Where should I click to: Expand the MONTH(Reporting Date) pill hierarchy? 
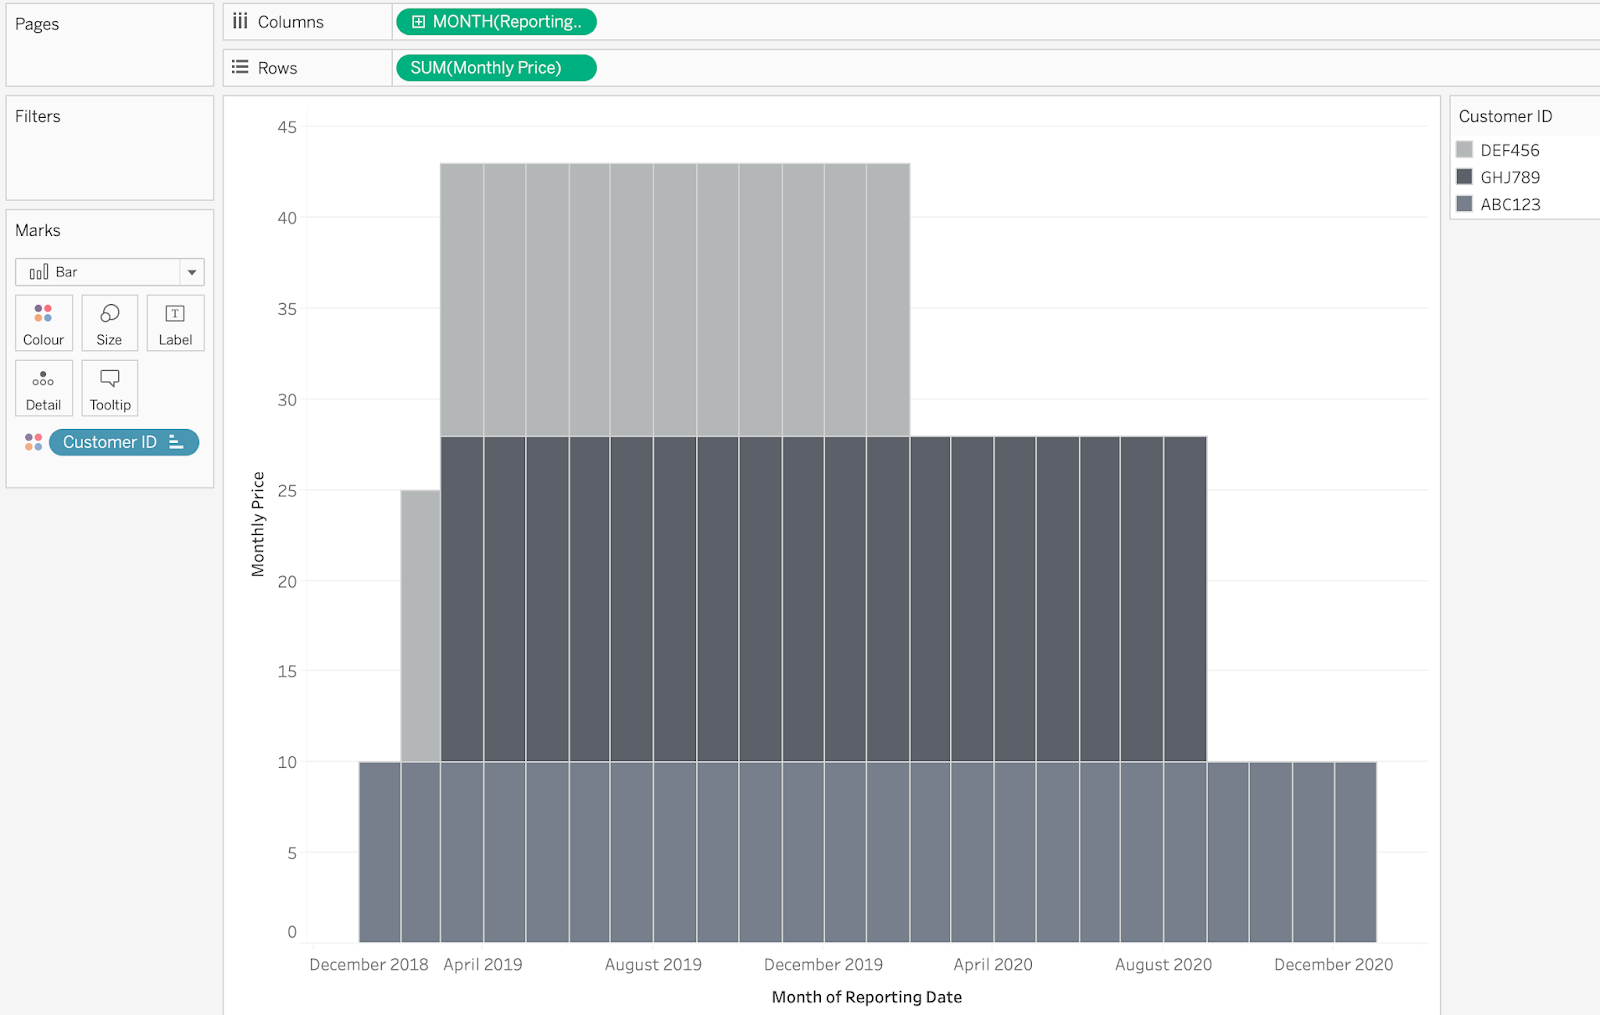coord(419,20)
